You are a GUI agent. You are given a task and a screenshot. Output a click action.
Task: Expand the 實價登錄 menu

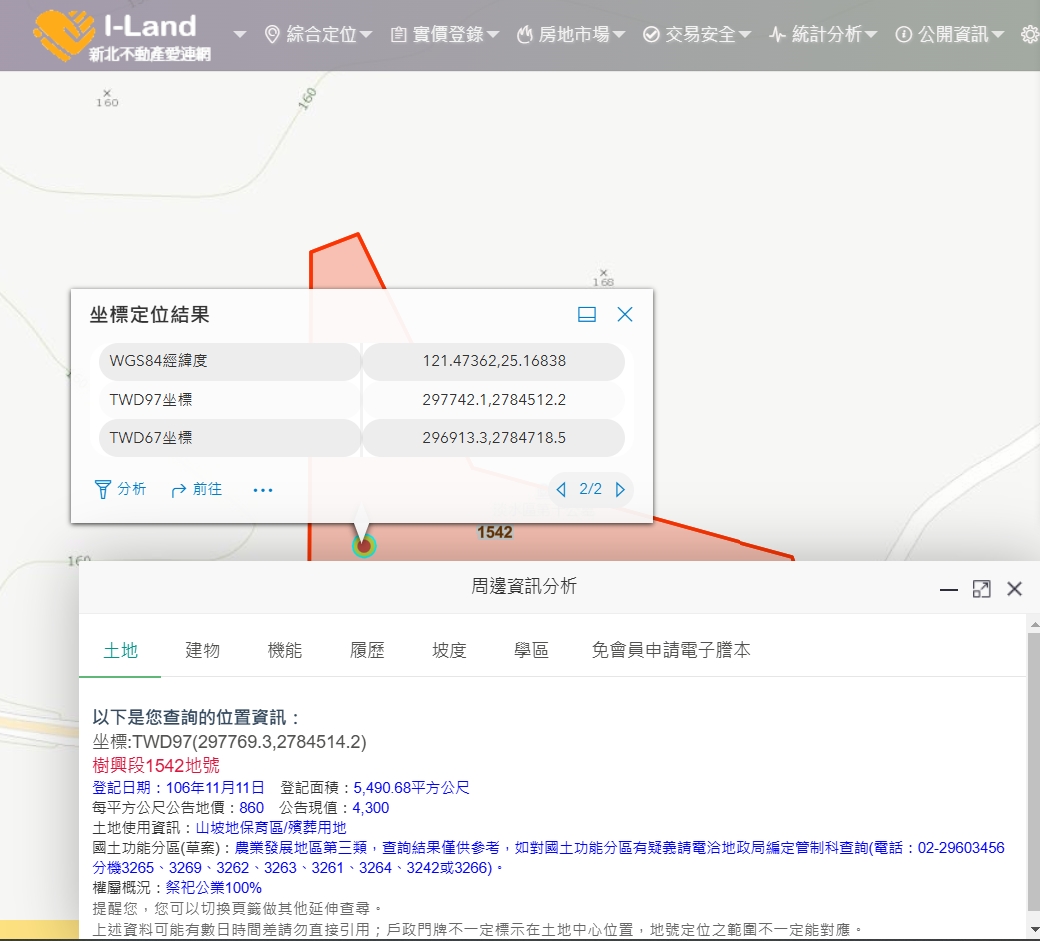pos(444,35)
